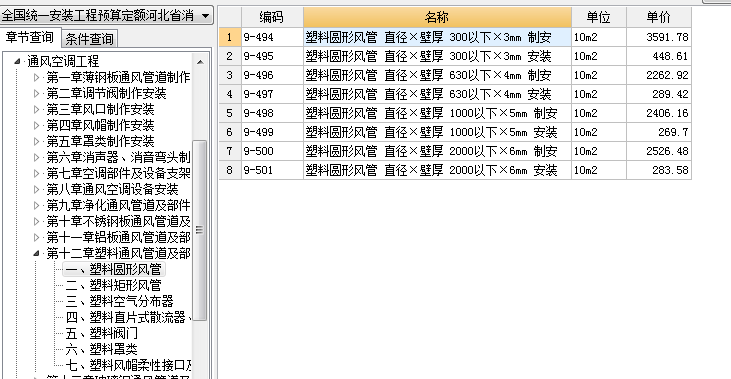
Task: Click the 单位 column header
Action: tap(599, 17)
